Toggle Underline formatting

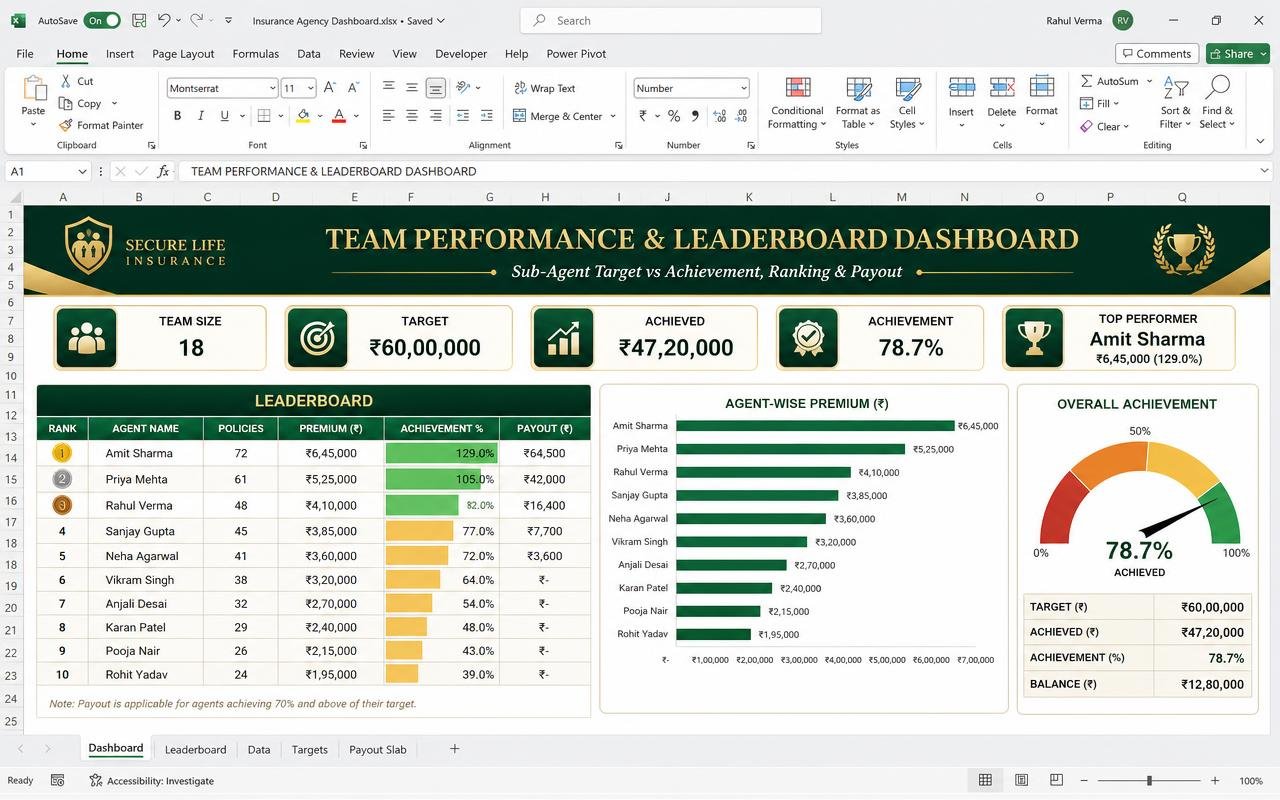coord(225,116)
